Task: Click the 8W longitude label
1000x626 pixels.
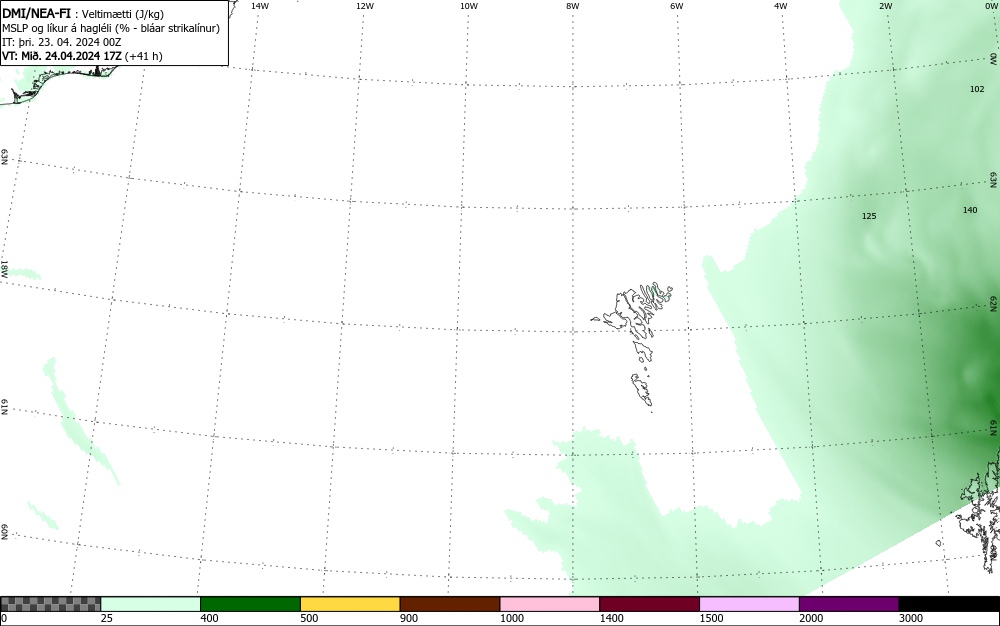Action: (x=573, y=6)
